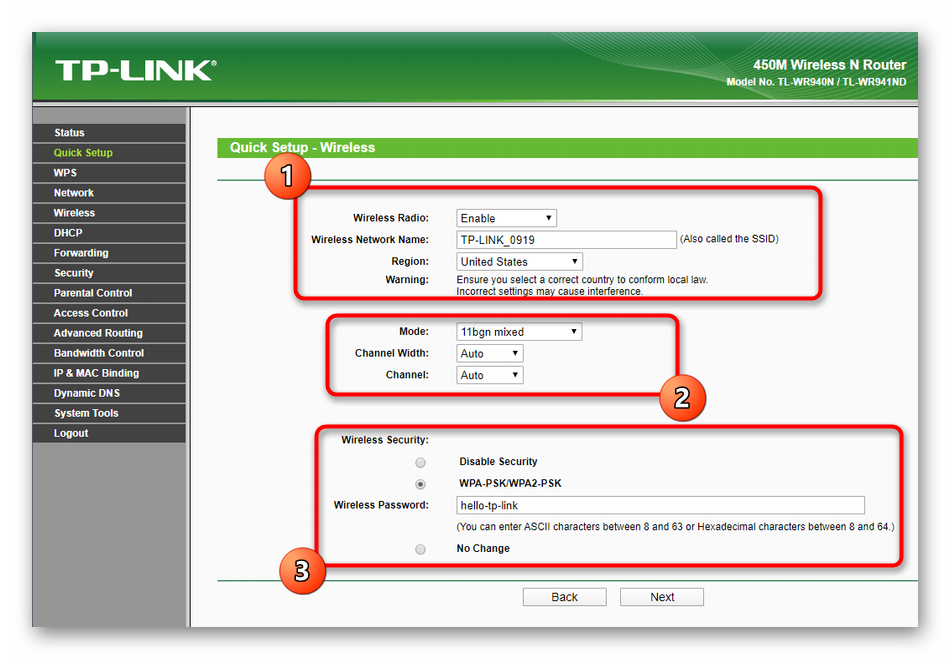Image resolution: width=950 pixels, height=659 pixels.
Task: Expand the Channel Width dropdown
Action: (489, 354)
